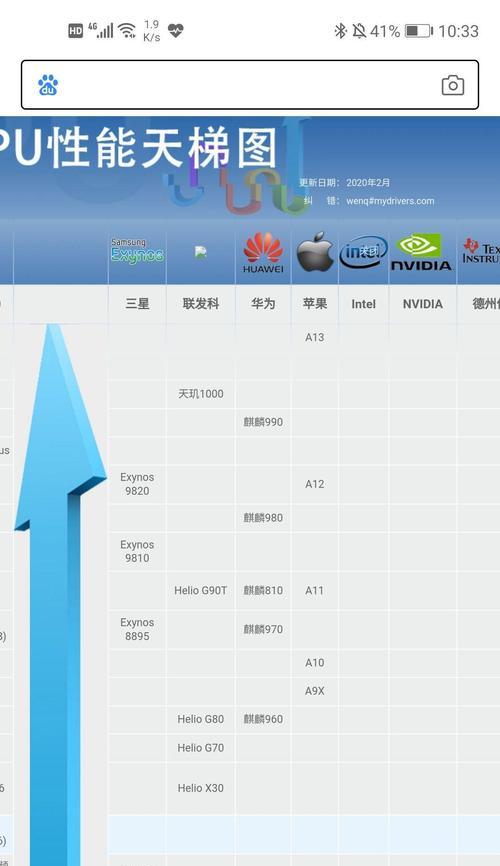Tap the battery indicator icon

419,31
